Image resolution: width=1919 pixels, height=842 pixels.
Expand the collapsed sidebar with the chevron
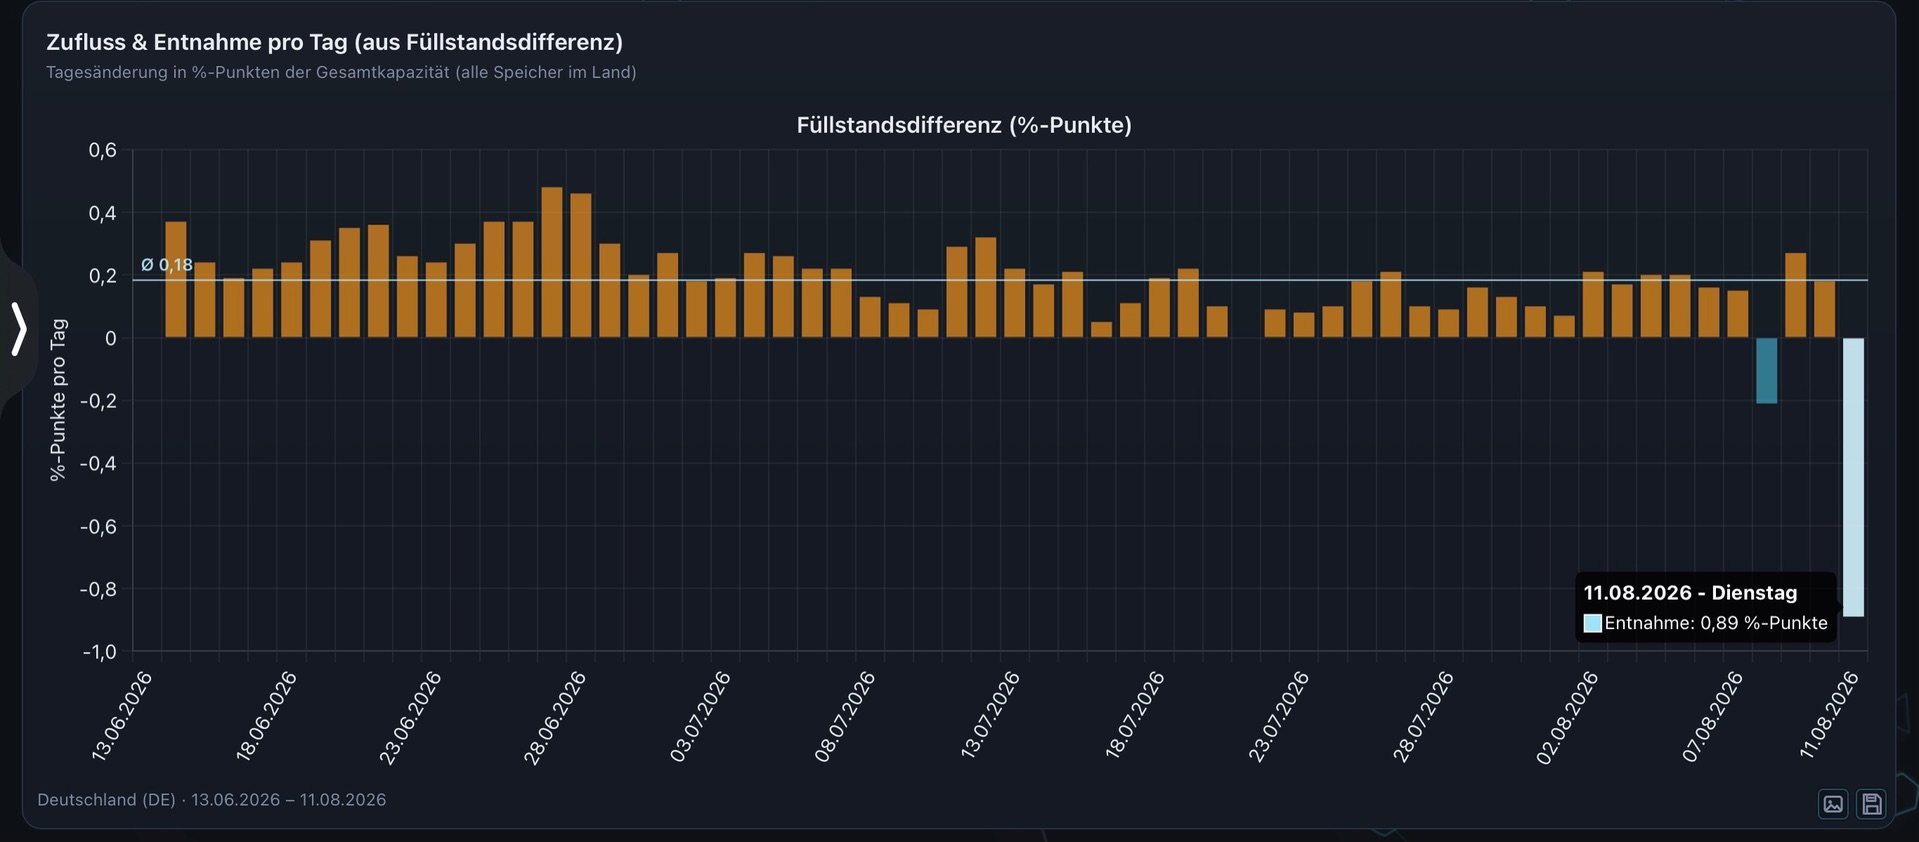pos(18,329)
